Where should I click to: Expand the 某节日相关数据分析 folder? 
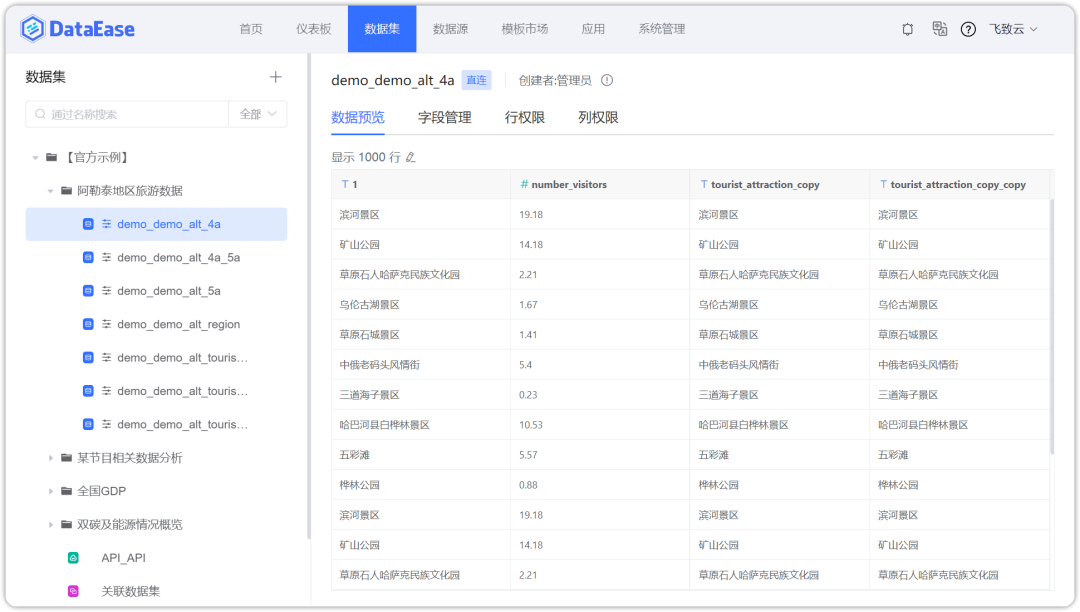pyautogui.click(x=52, y=458)
